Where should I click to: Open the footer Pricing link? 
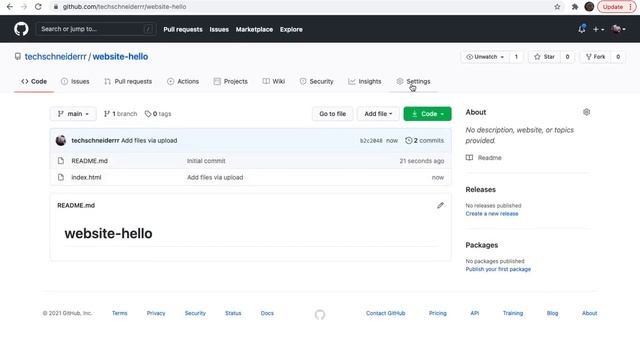(438, 313)
